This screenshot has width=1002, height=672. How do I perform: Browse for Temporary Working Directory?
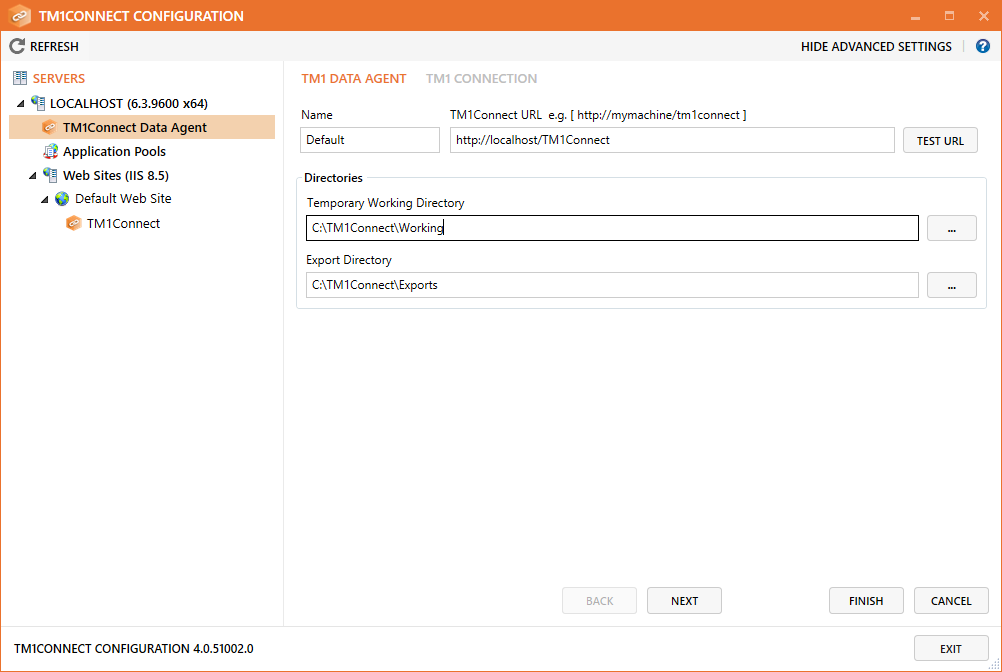[952, 228]
